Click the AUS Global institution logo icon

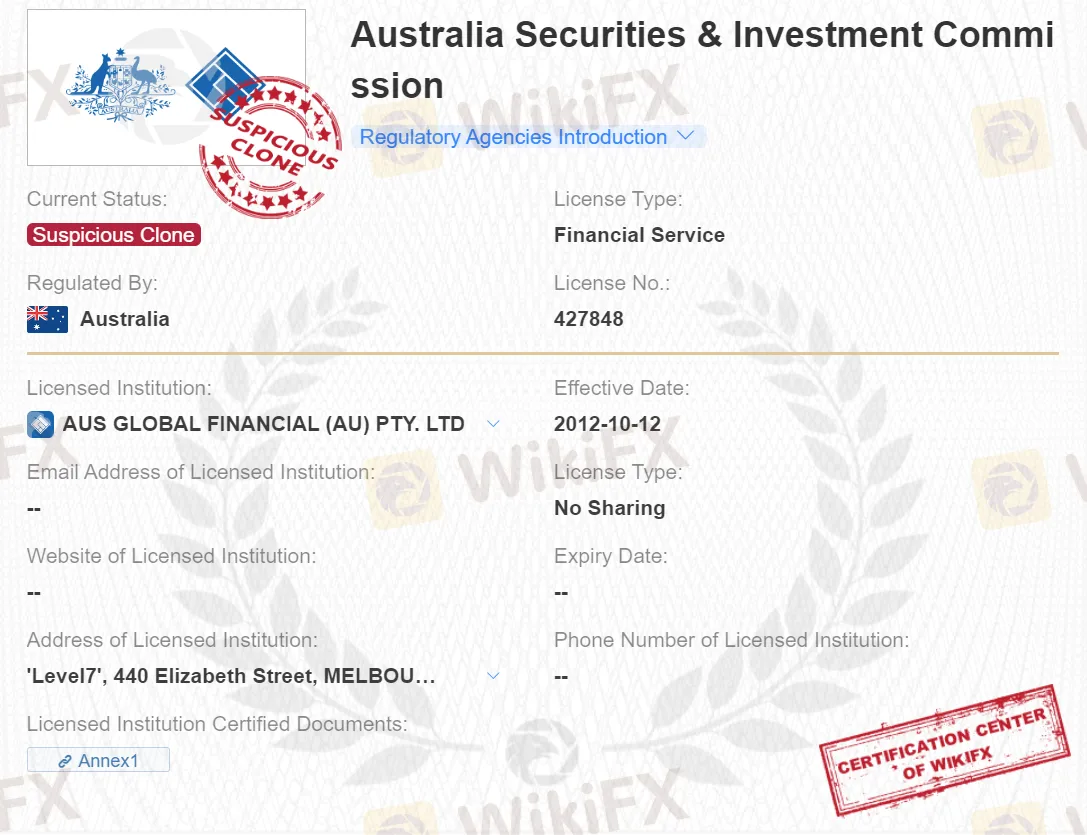coord(40,424)
